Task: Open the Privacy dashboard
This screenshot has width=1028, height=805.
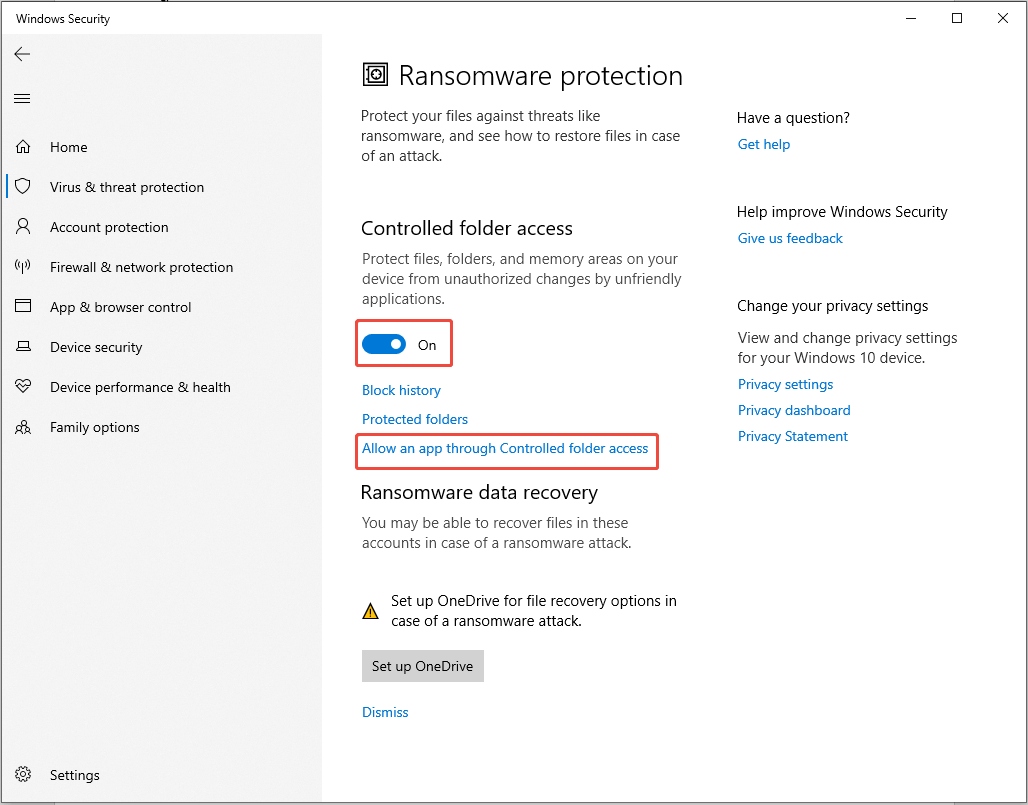Action: coord(794,410)
